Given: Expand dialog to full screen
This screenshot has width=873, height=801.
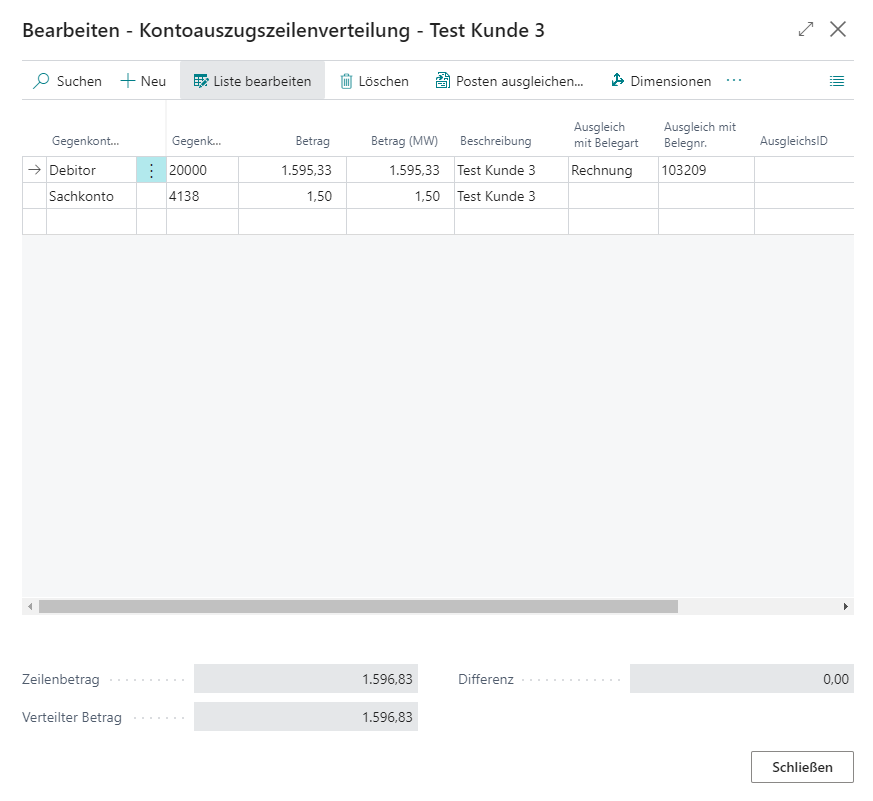Looking at the screenshot, I should coord(806,29).
